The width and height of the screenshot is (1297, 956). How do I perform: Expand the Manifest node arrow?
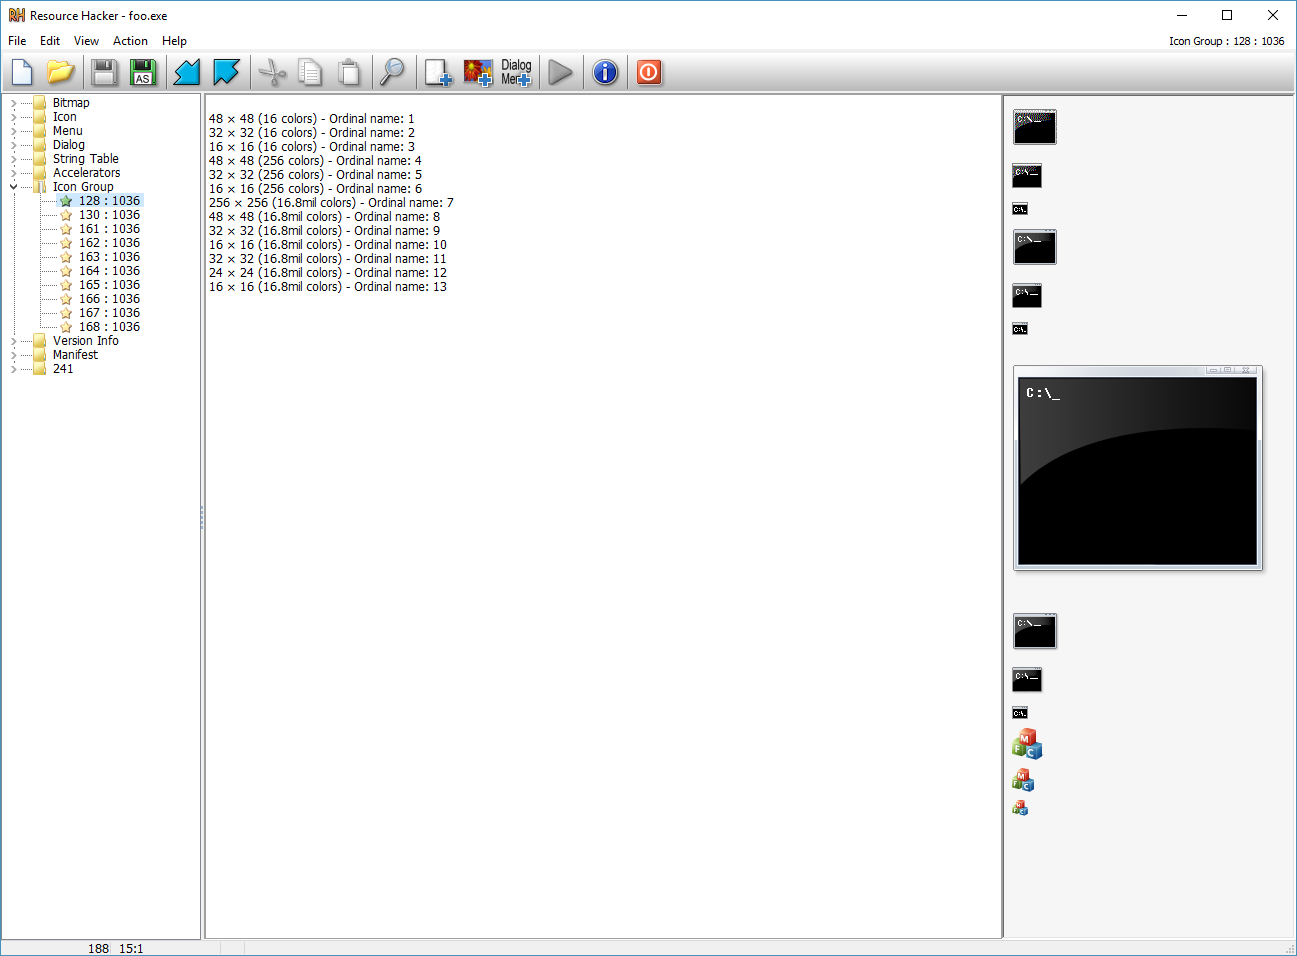click(13, 355)
